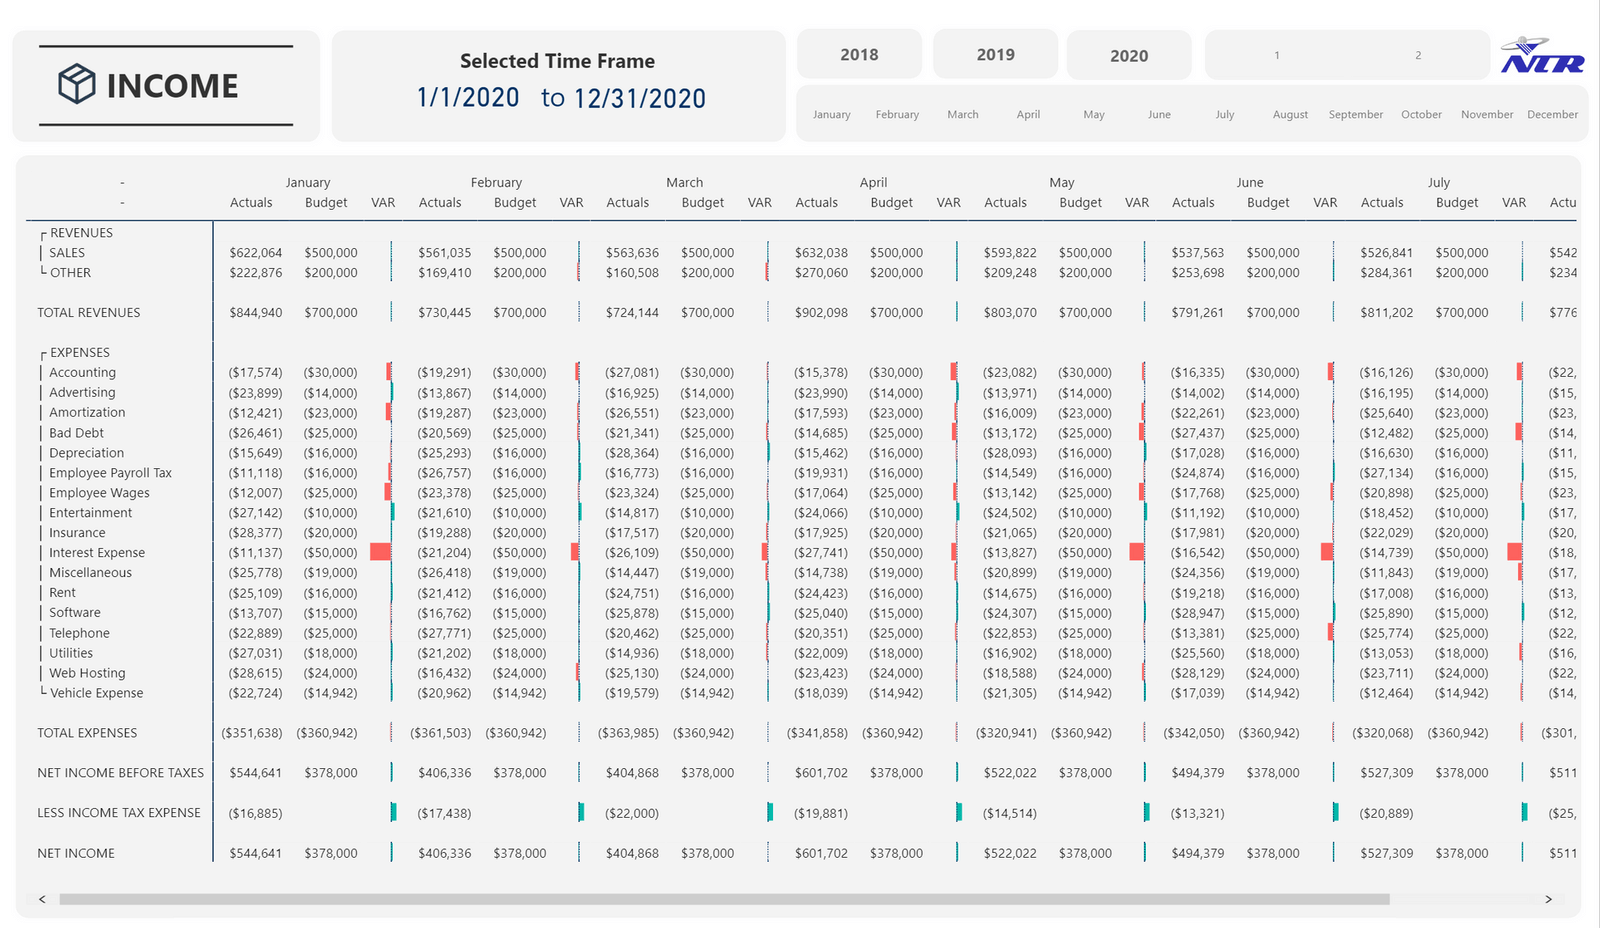The height and width of the screenshot is (928, 1600).
Task: Click May Interest Expense red variance bar
Action: tap(1137, 552)
